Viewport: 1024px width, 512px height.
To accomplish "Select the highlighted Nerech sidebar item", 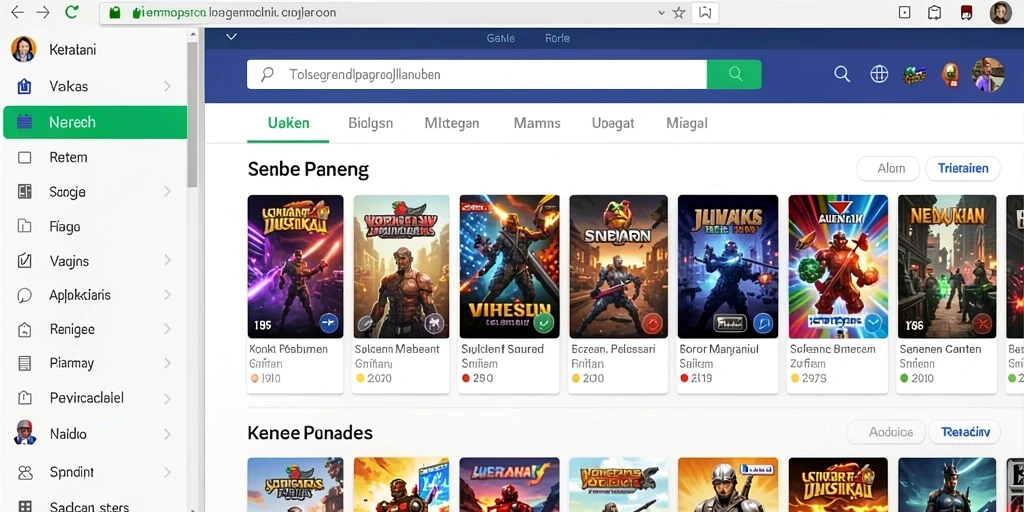I will coord(95,122).
